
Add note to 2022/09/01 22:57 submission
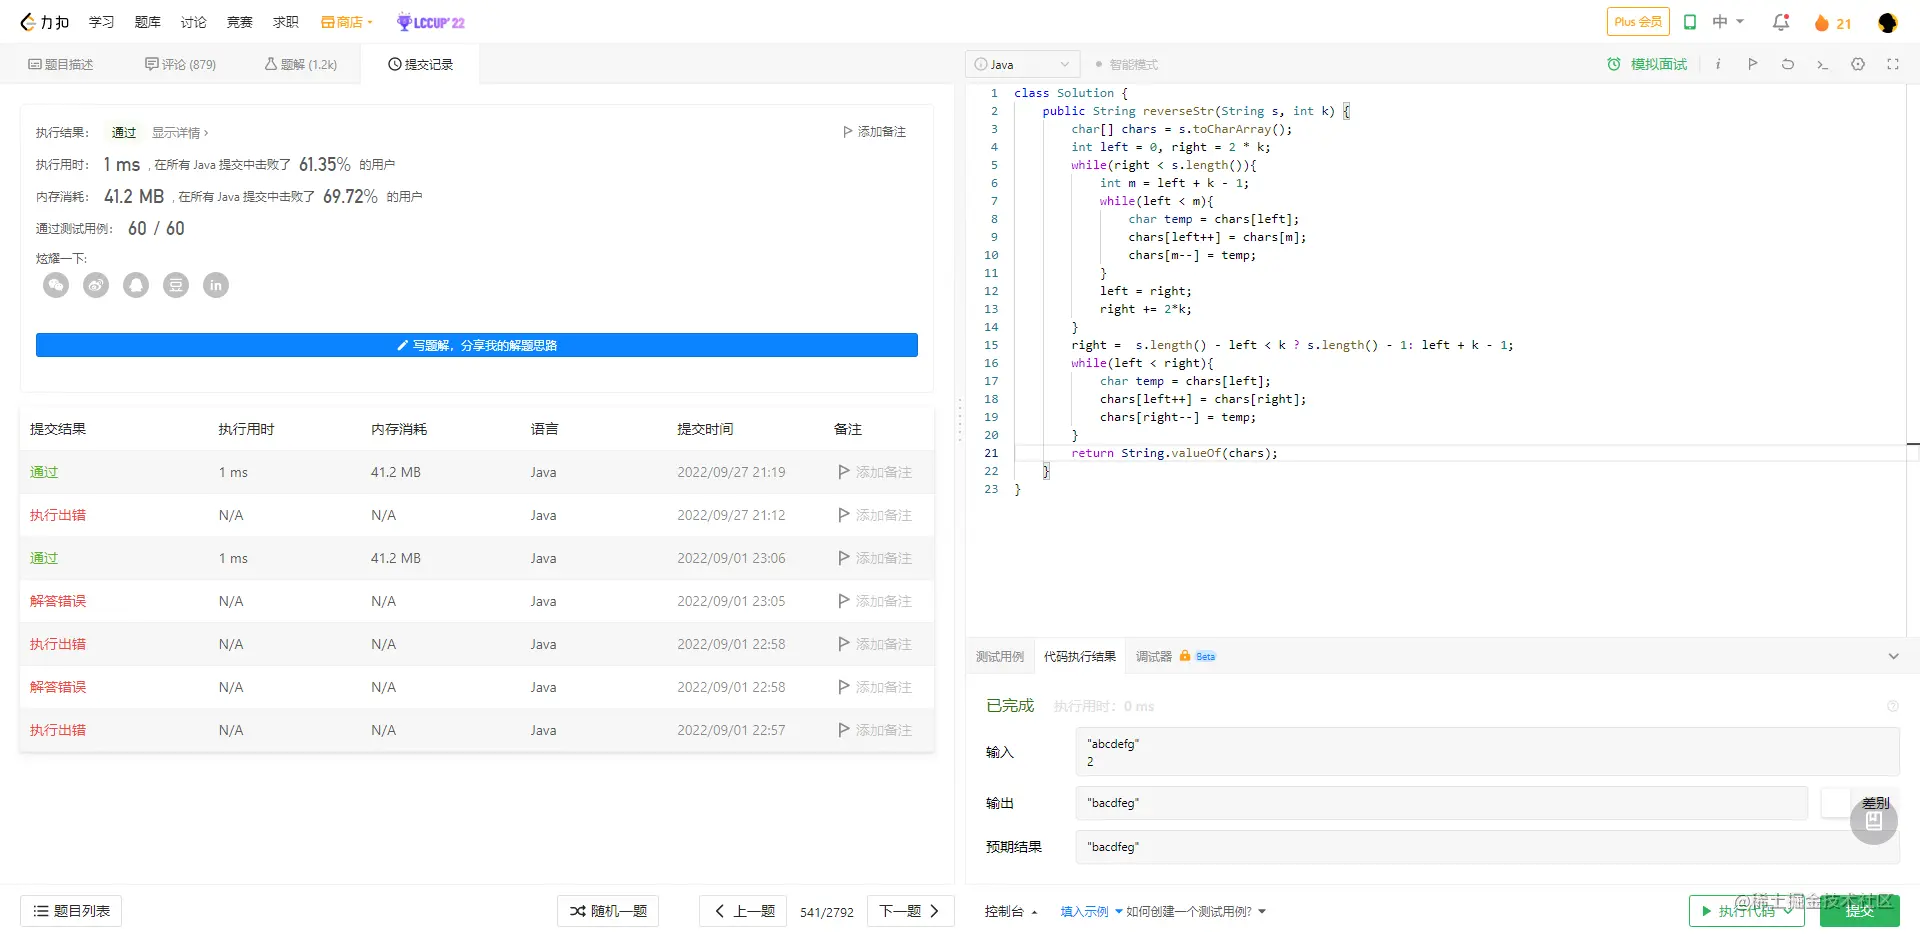875,730
